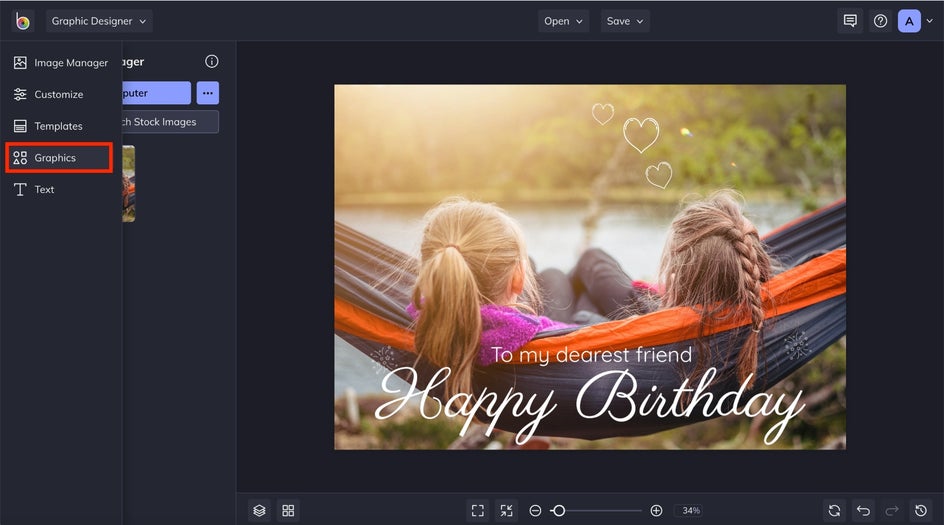Open the Graphic Designer dropdown
Screen dimensions: 944x525
coord(99,21)
